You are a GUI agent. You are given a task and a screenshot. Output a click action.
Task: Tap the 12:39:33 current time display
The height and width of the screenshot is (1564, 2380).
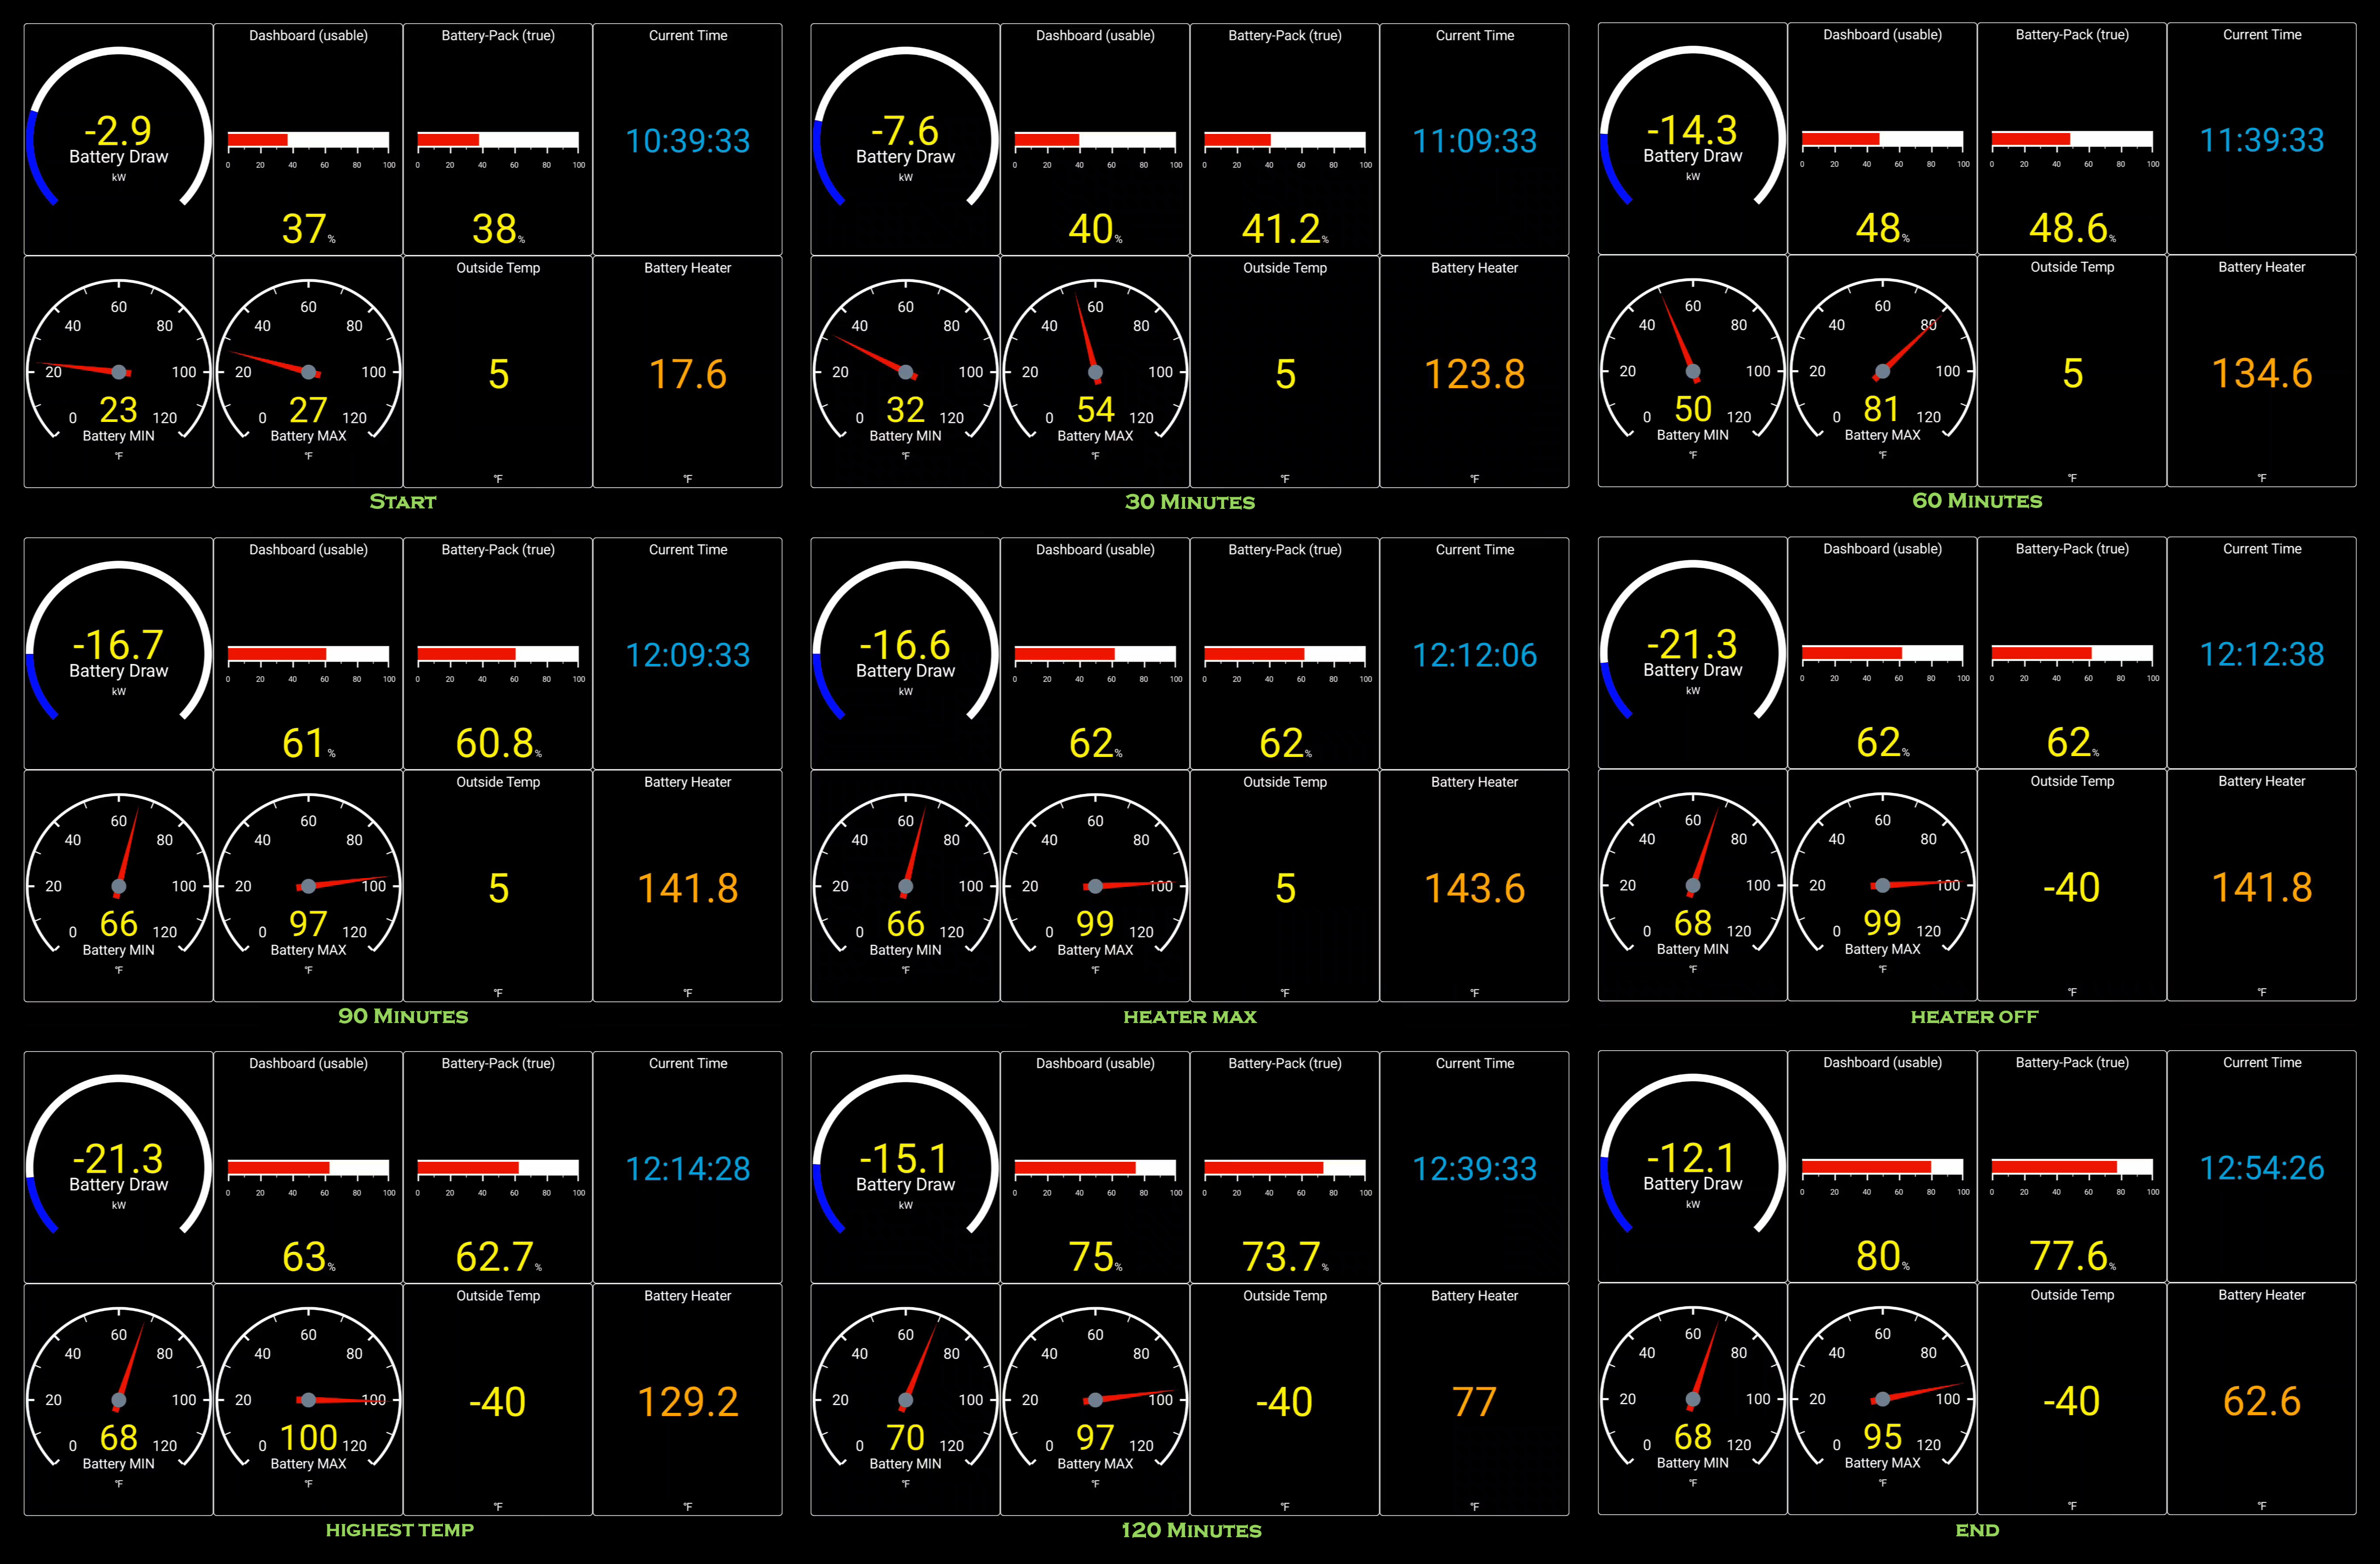click(1474, 1169)
